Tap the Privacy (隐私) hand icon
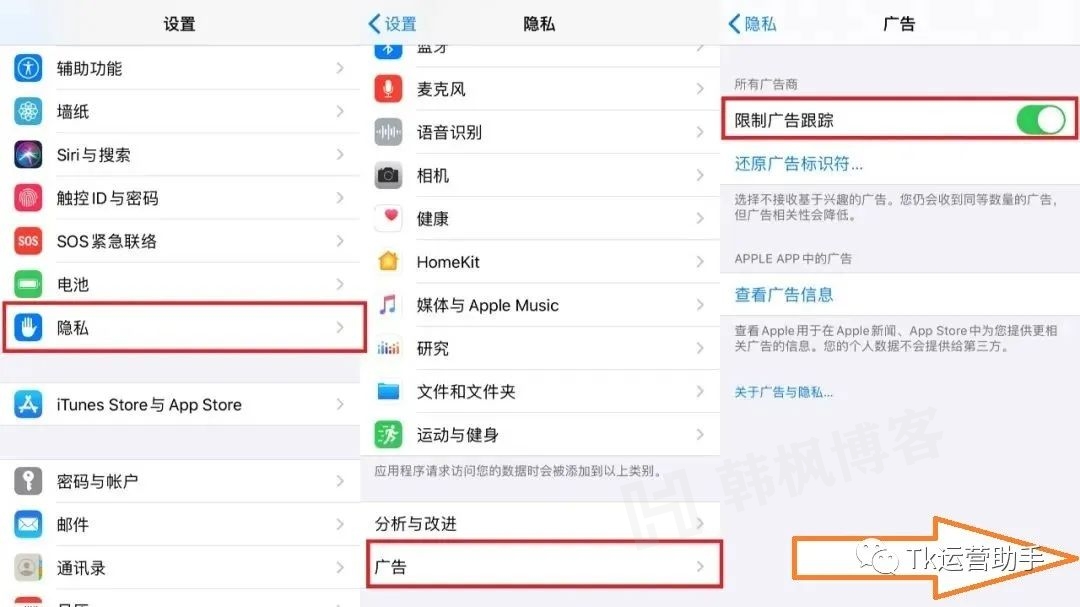The height and width of the screenshot is (607, 1080). coord(27,327)
